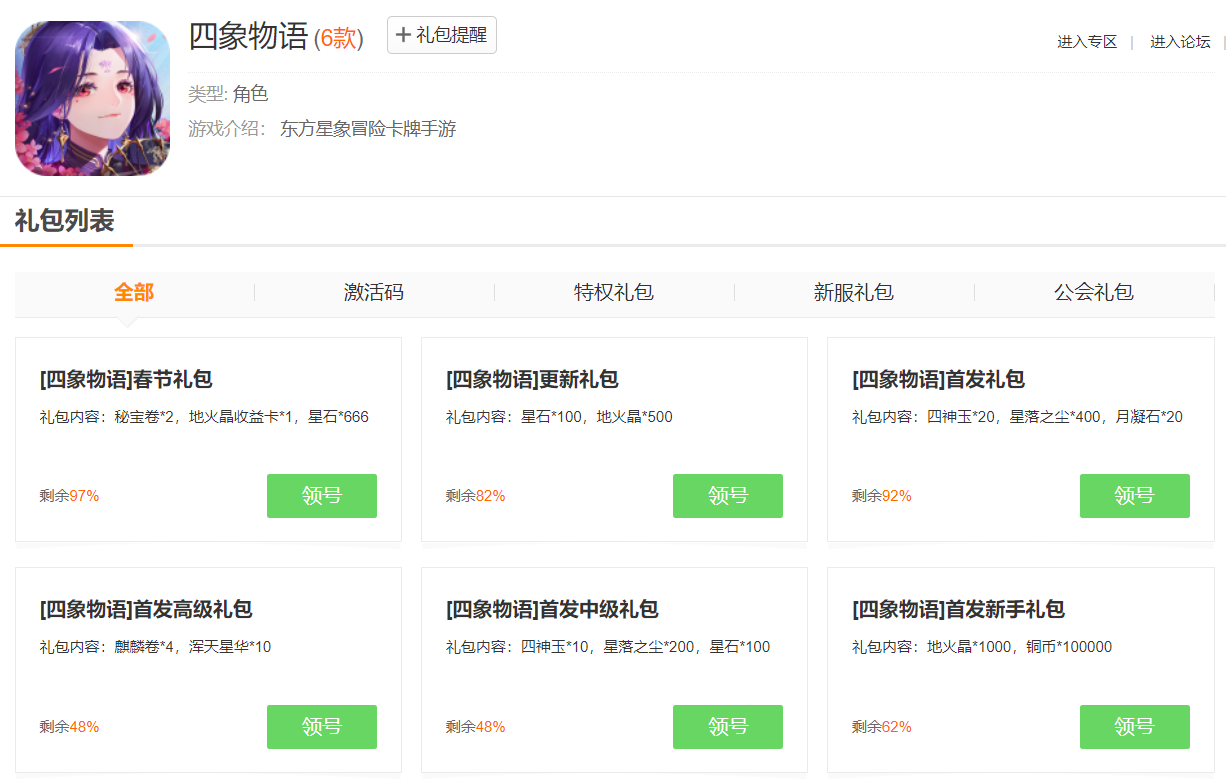1226x779 pixels.
Task: Open the 进入论坛 forum link
Action: coord(1180,42)
